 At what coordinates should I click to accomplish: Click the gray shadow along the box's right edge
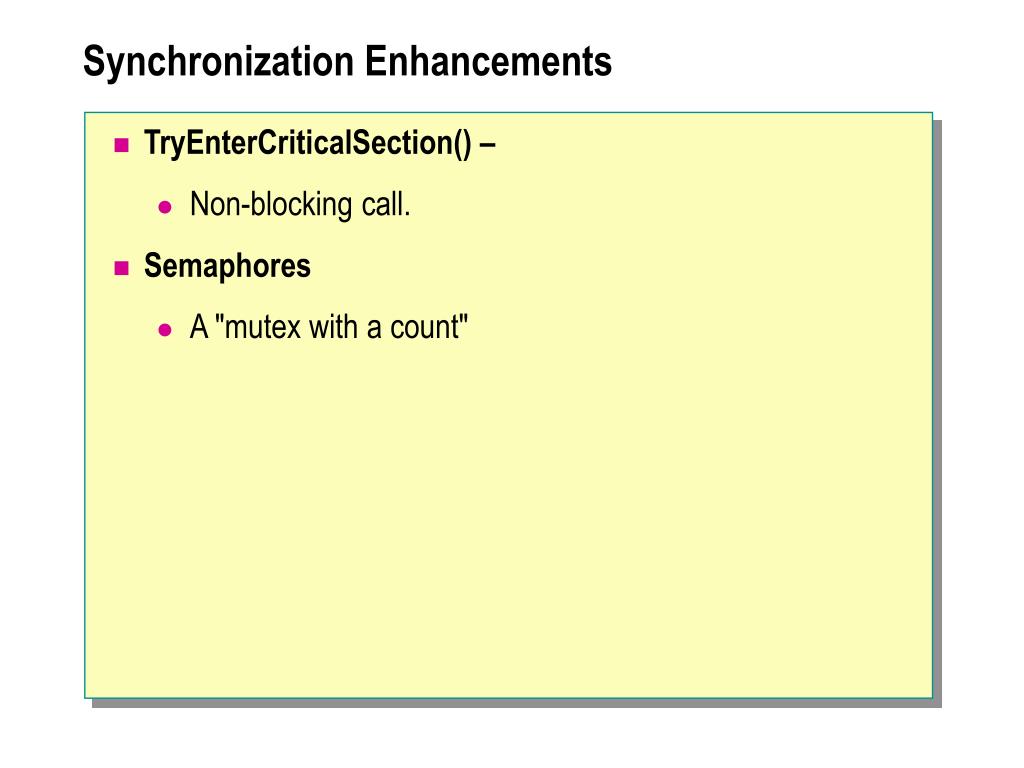tap(937, 411)
